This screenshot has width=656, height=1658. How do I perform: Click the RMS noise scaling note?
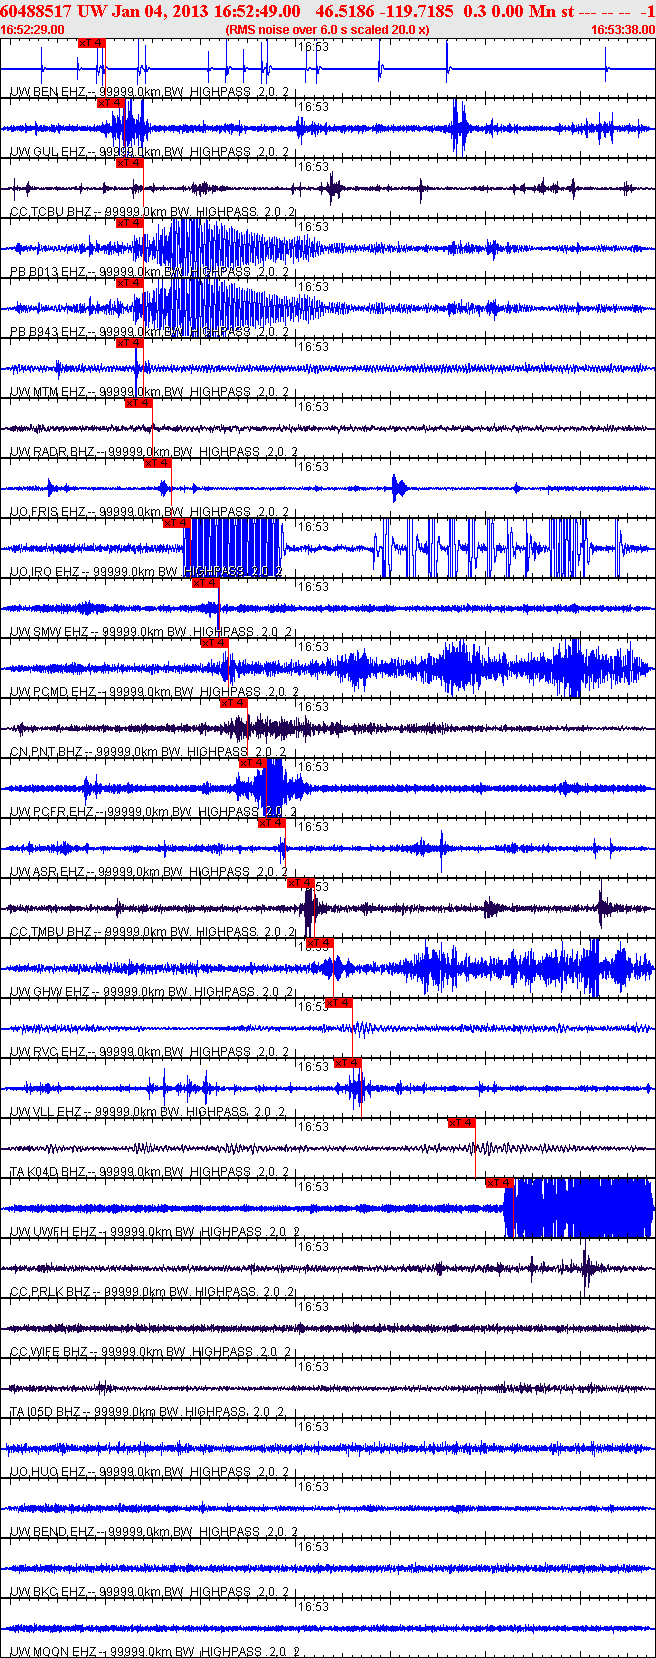point(328,30)
